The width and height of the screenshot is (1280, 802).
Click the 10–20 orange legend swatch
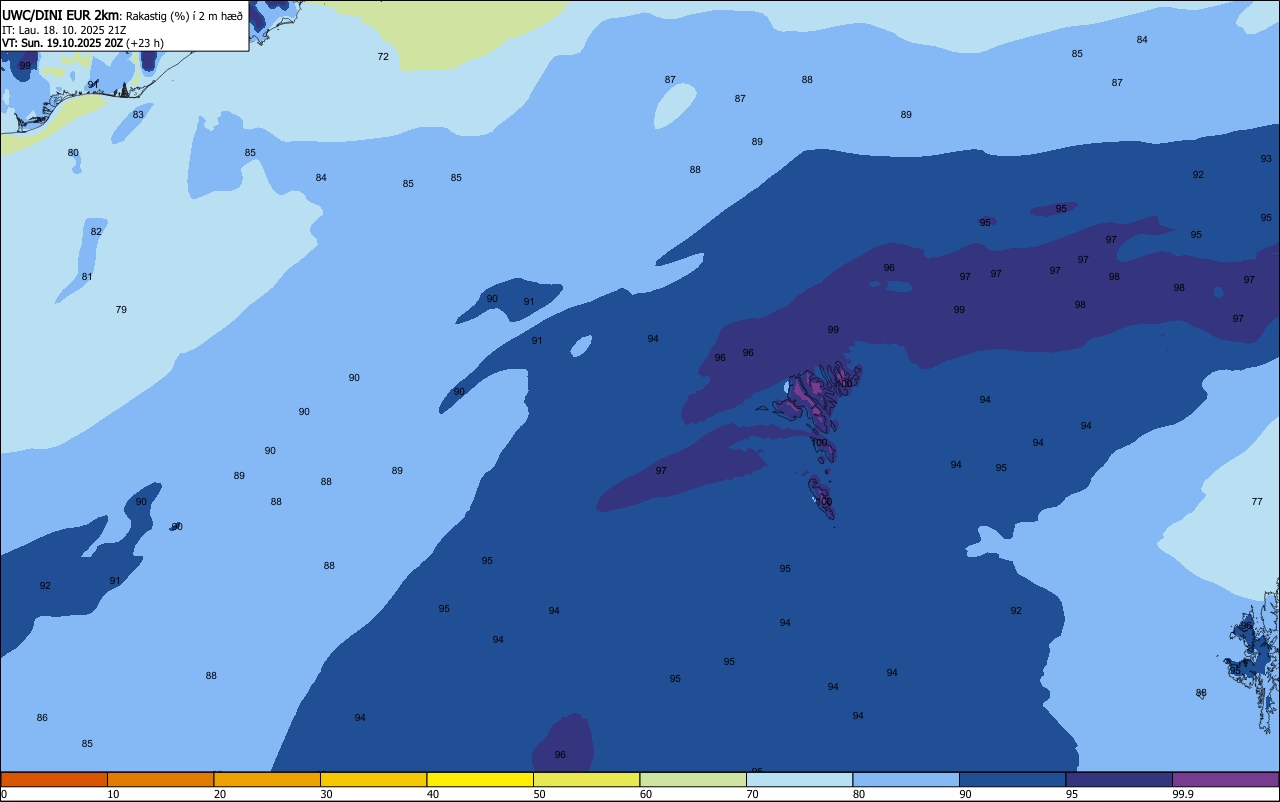[160, 779]
